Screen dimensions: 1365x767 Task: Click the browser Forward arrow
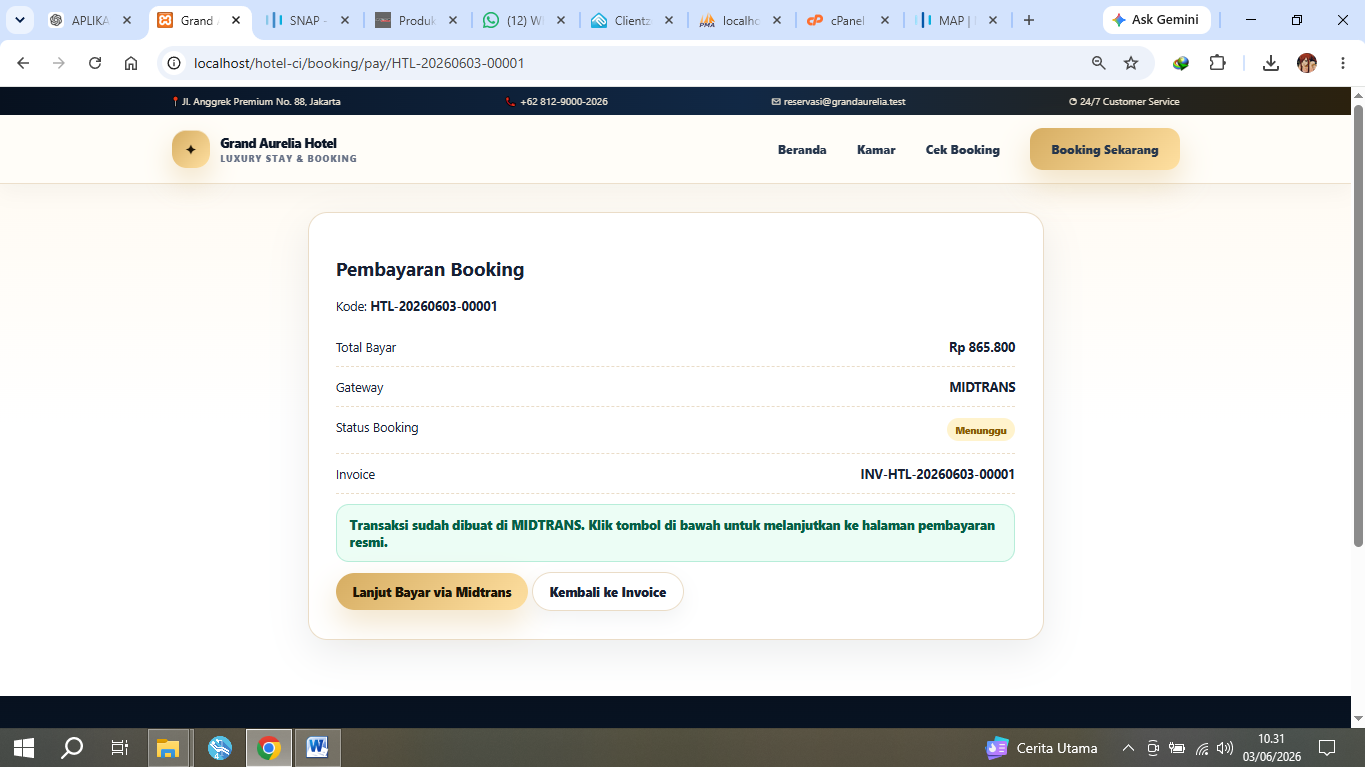click(59, 63)
